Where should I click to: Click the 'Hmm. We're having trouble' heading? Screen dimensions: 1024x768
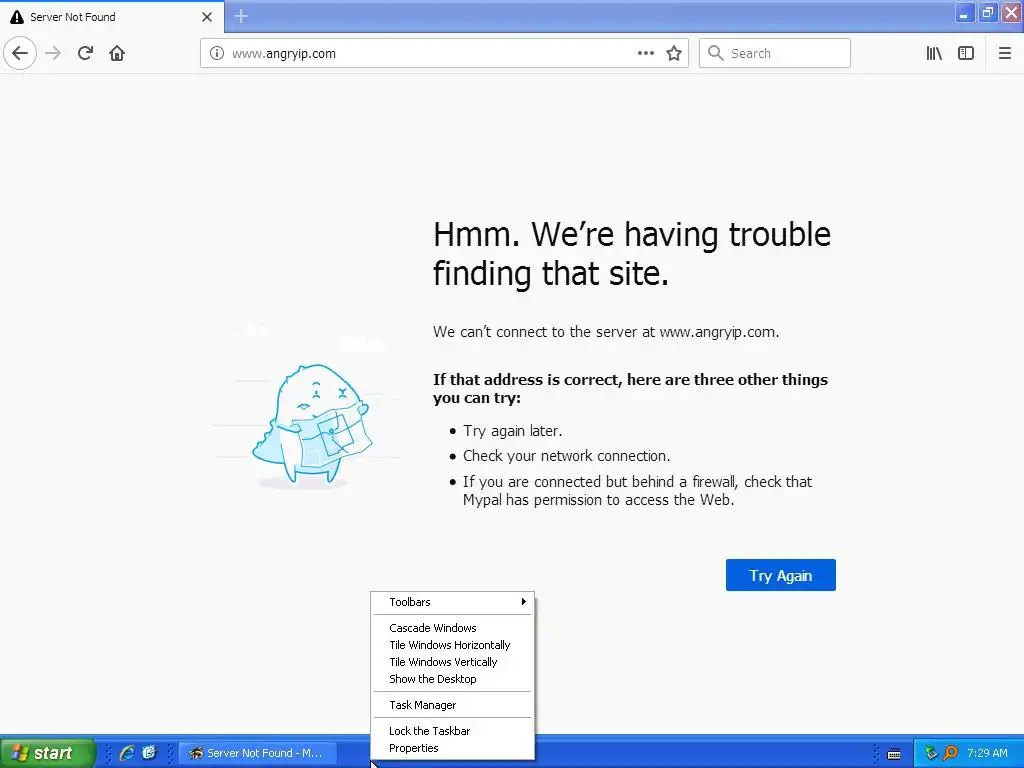point(632,253)
